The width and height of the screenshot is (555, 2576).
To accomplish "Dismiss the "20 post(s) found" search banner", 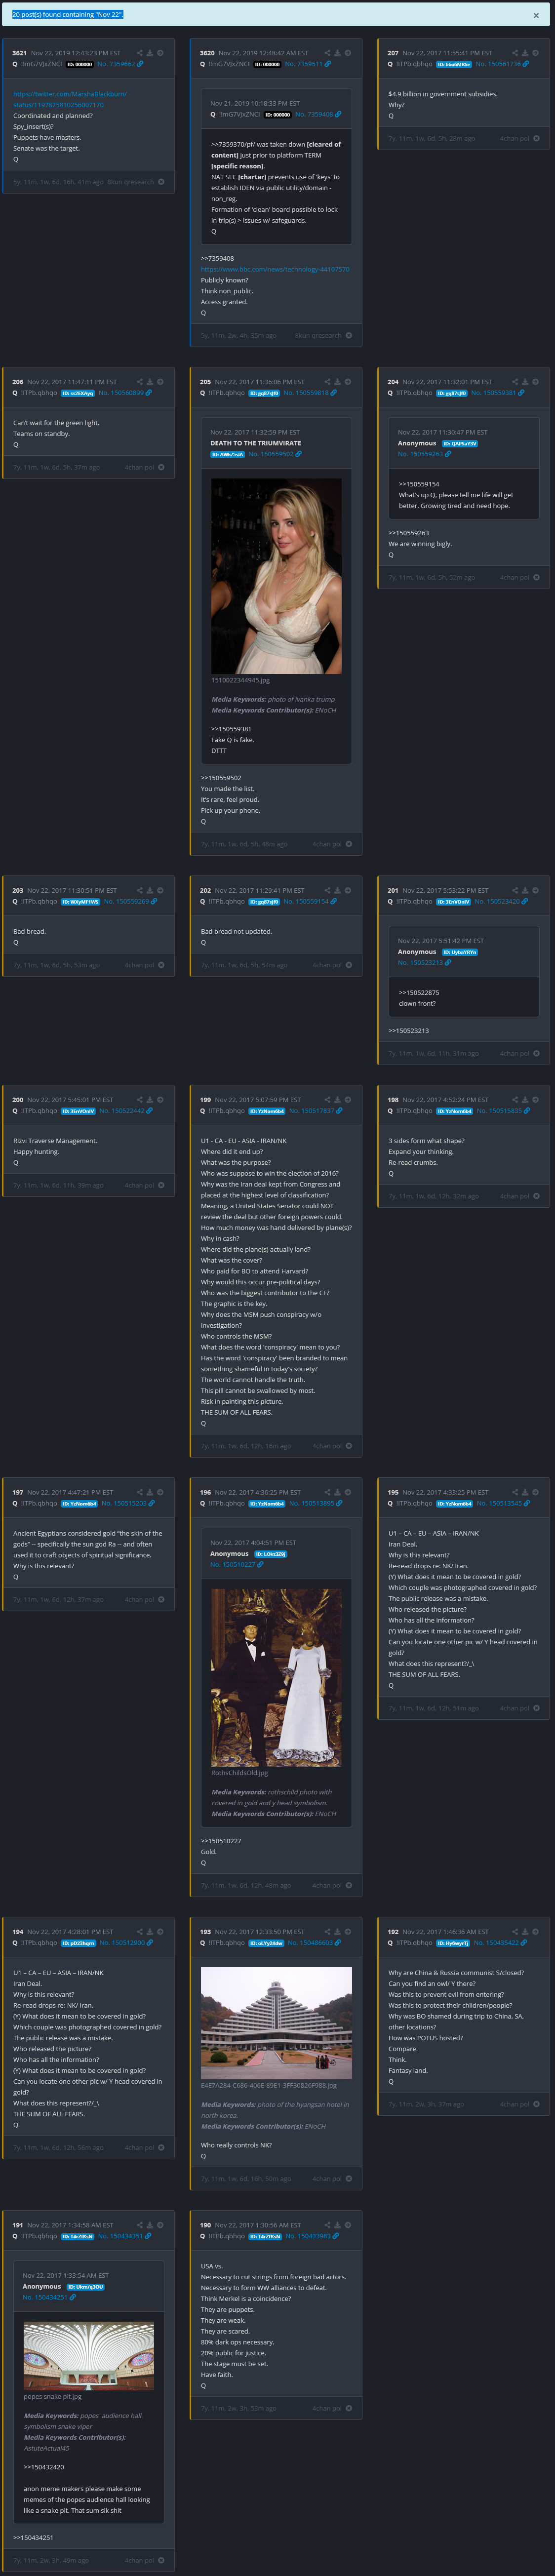I will (536, 15).
